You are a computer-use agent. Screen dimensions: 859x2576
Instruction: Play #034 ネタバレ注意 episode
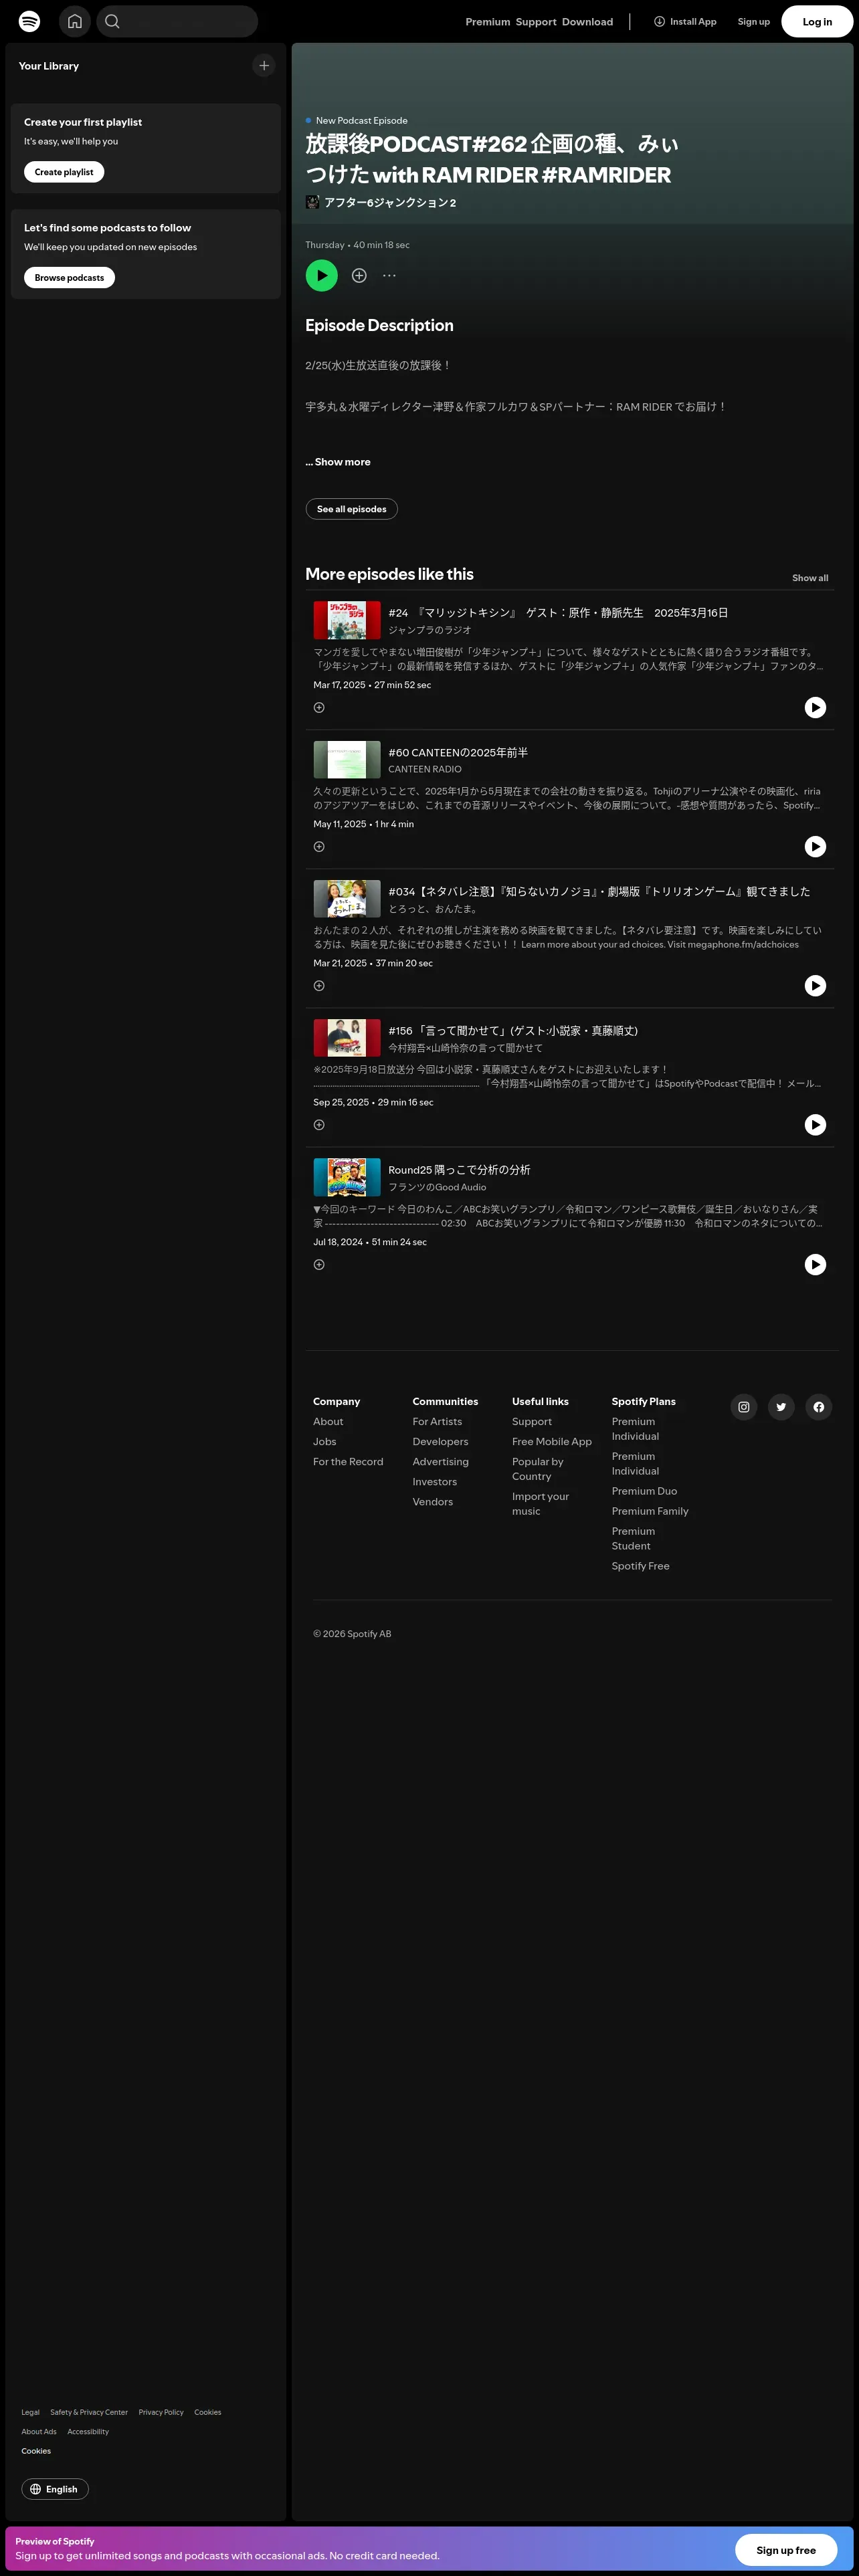[815, 985]
